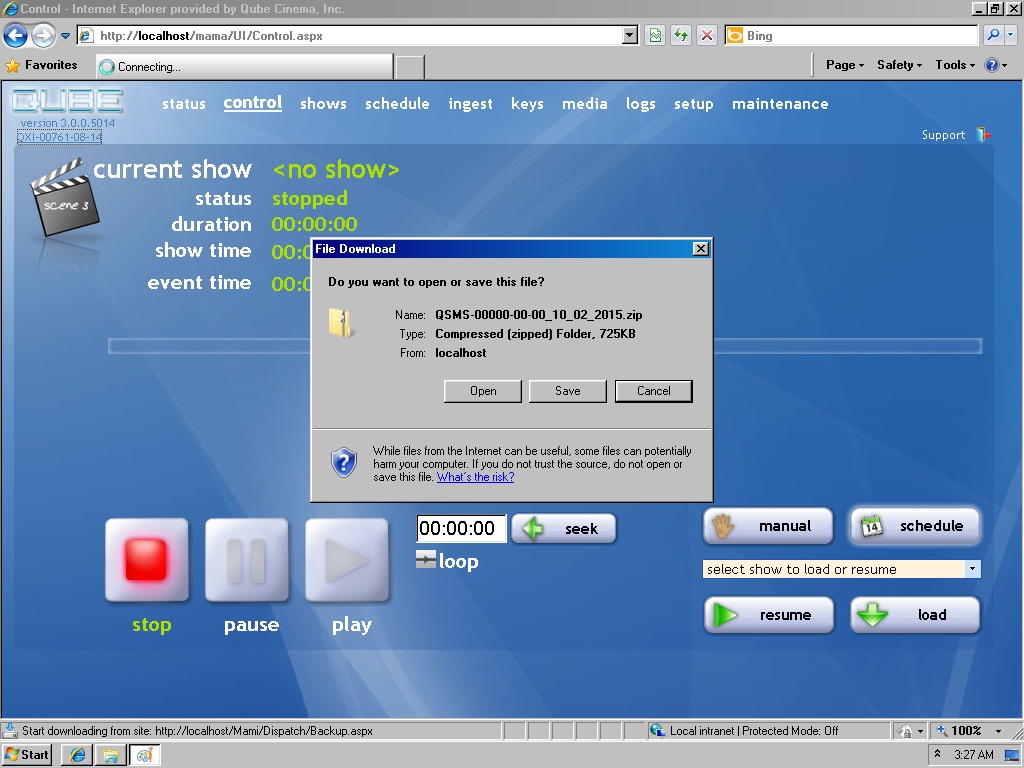This screenshot has height=768, width=1024.
Task: Open the keys tab
Action: 527,104
